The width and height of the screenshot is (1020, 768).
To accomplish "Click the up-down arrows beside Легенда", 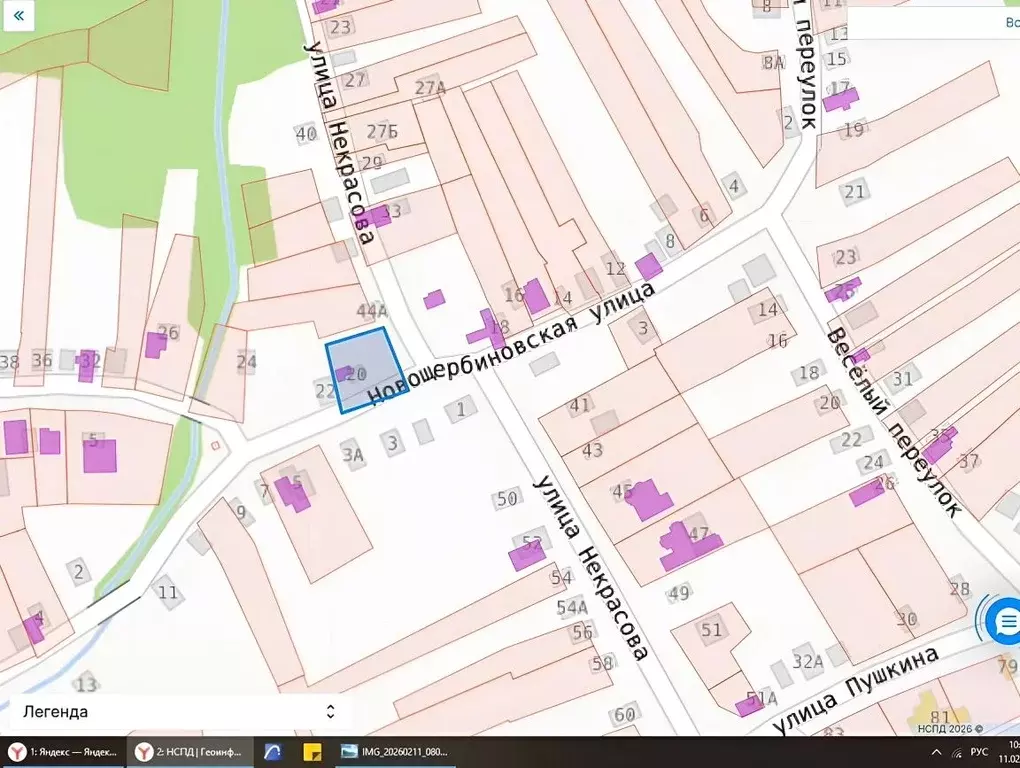I will tap(330, 712).
